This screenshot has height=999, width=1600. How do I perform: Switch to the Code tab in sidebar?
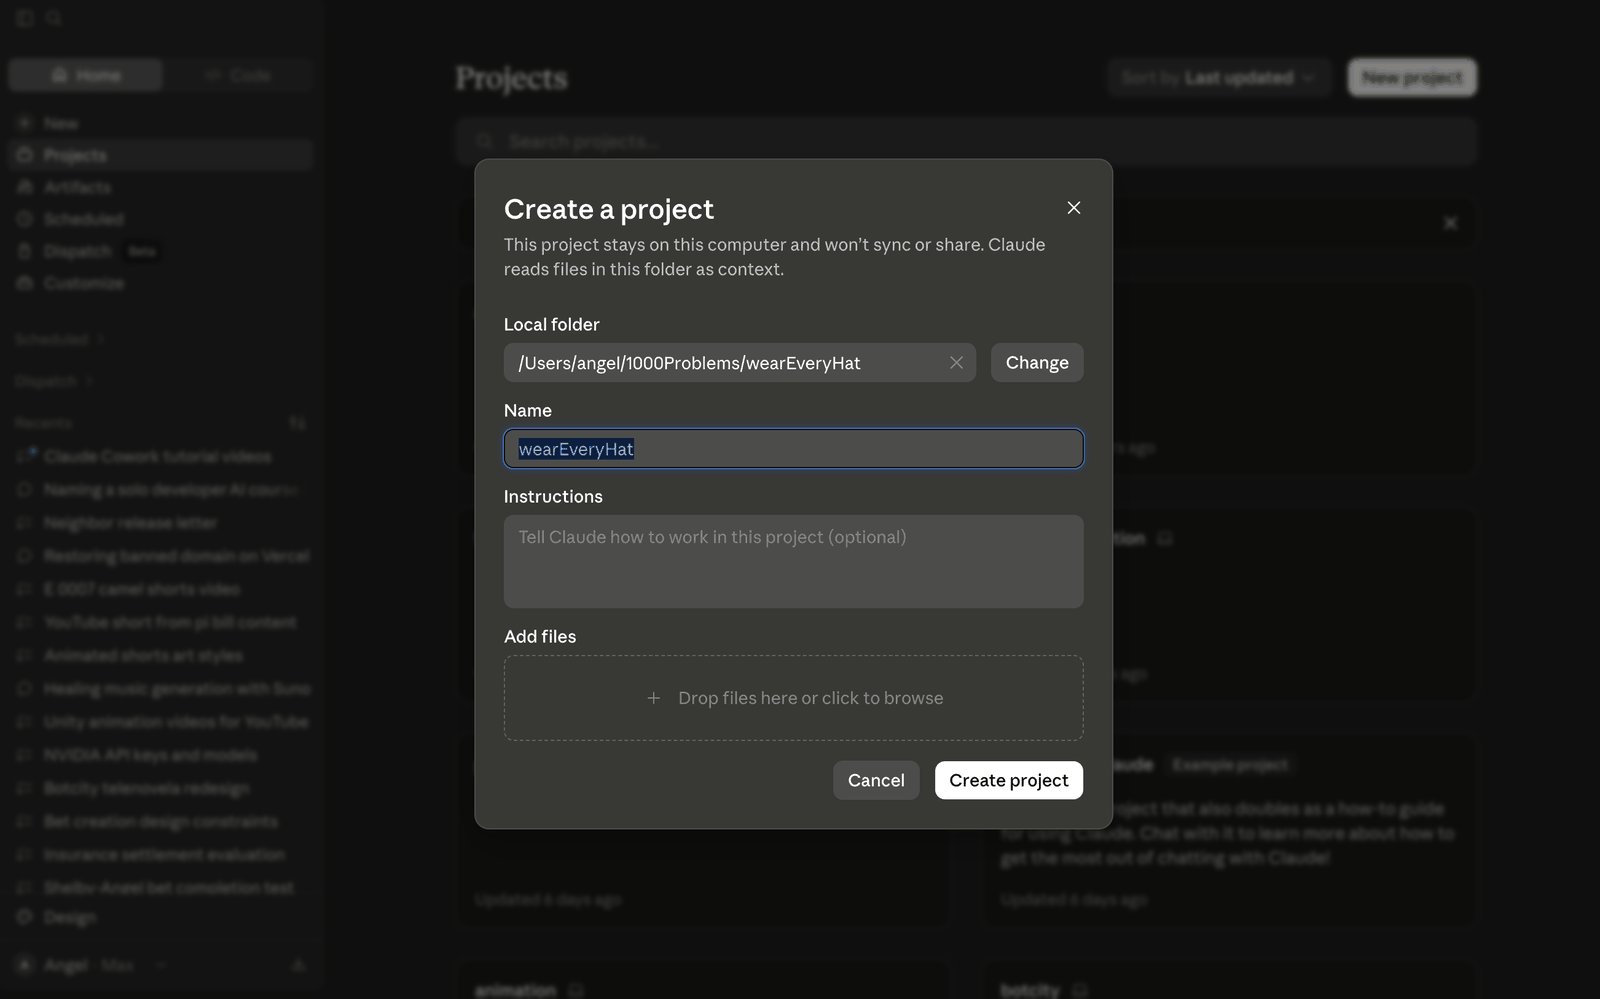point(238,75)
